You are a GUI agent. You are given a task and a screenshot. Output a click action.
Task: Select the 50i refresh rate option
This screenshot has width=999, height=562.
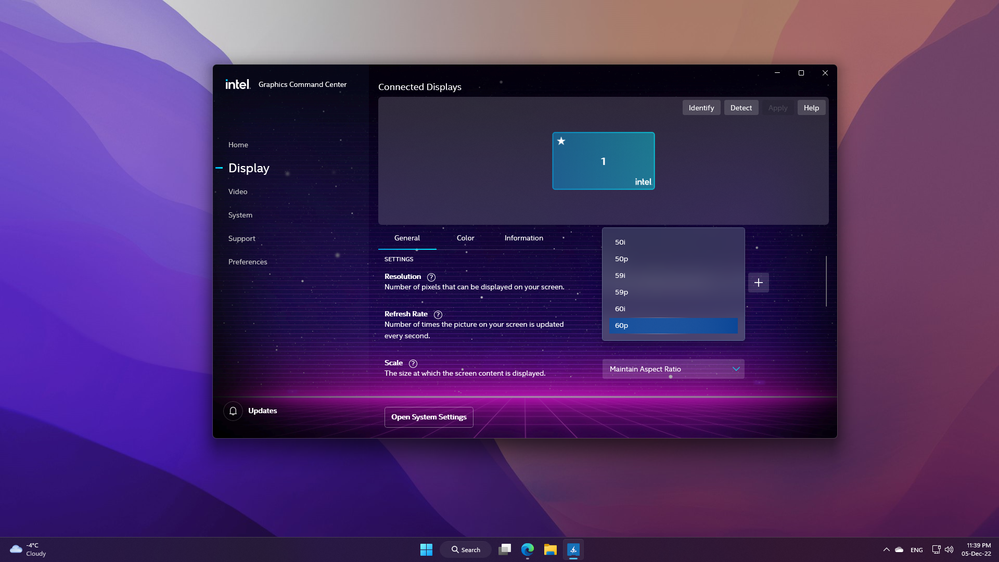673,242
